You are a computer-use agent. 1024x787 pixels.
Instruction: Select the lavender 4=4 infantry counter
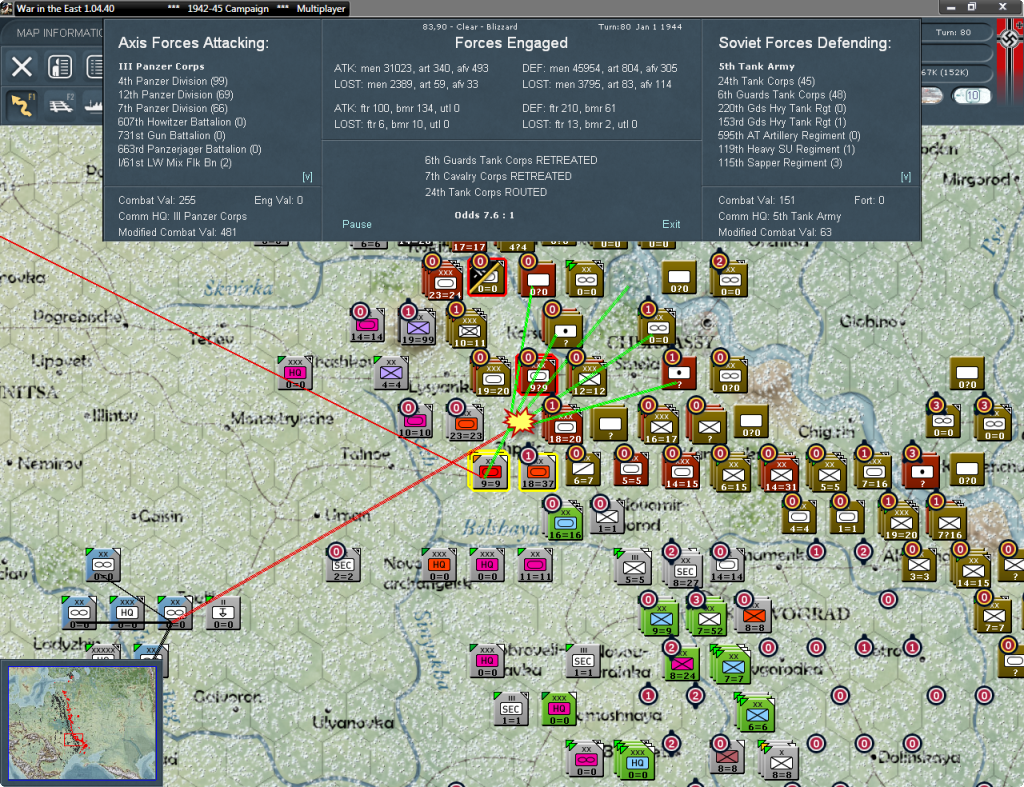pos(391,374)
